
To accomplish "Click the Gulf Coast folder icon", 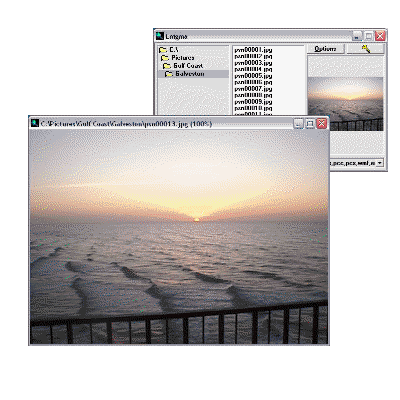I will pyautogui.click(x=167, y=66).
